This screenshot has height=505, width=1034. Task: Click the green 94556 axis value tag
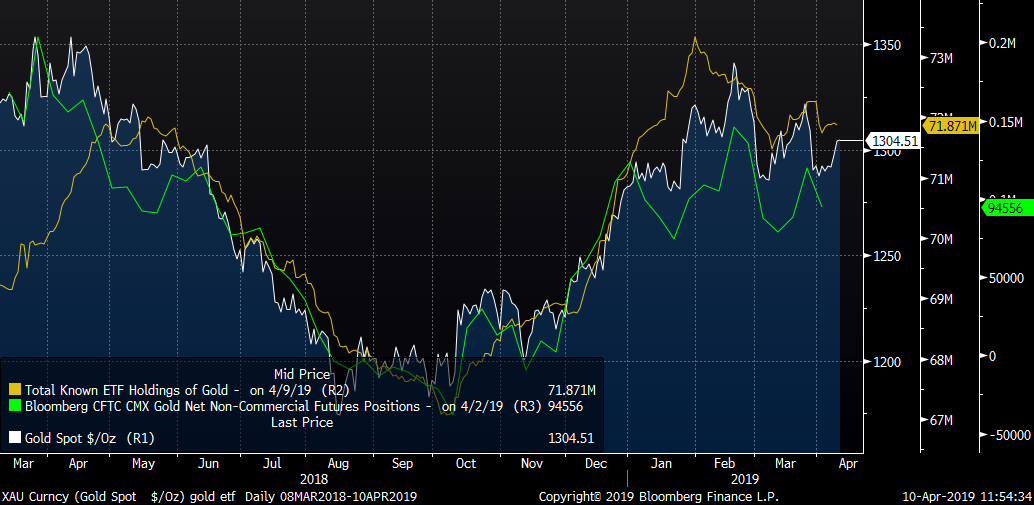click(x=1007, y=208)
